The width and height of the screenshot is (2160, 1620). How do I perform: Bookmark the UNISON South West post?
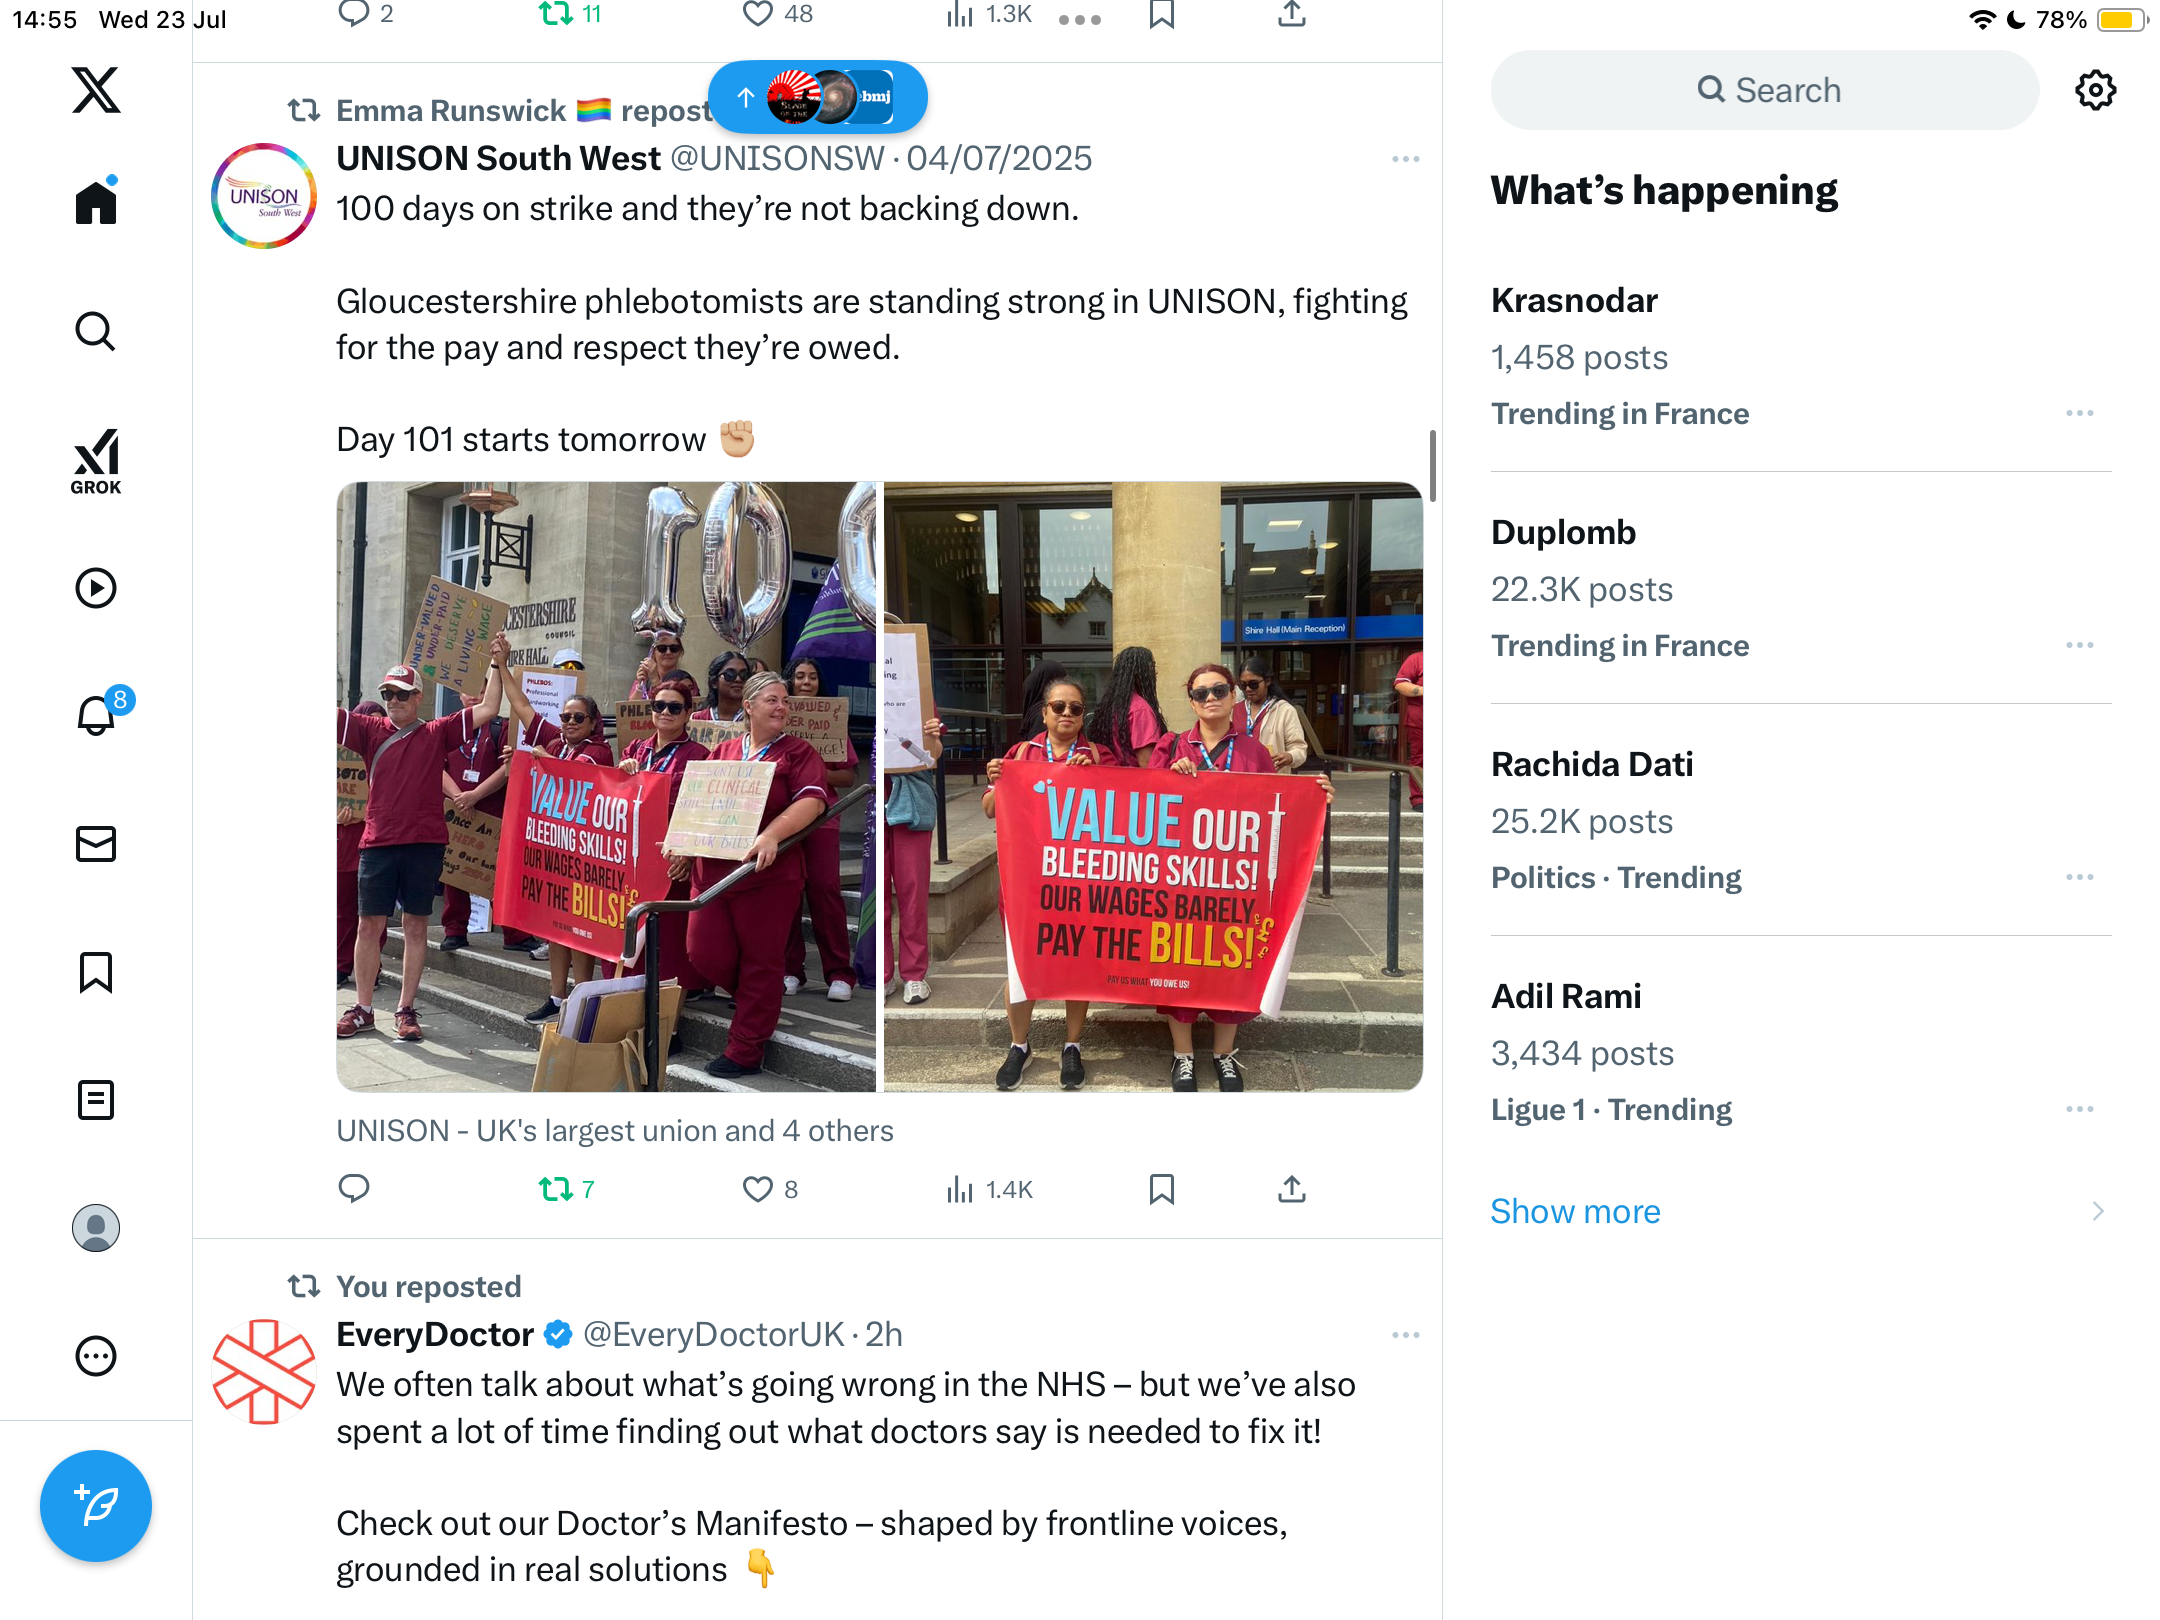[x=1162, y=1189]
